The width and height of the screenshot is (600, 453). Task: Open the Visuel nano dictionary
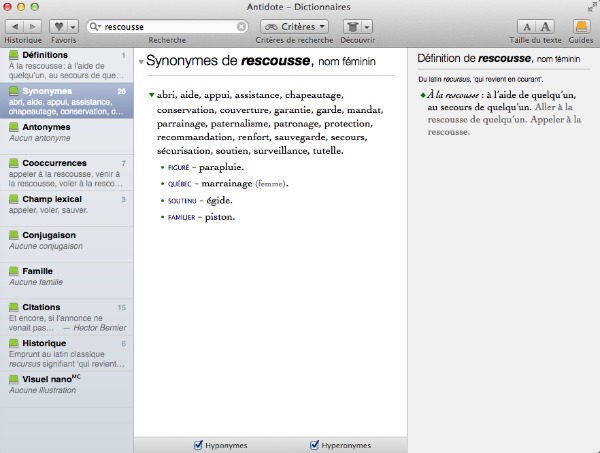pos(67,389)
